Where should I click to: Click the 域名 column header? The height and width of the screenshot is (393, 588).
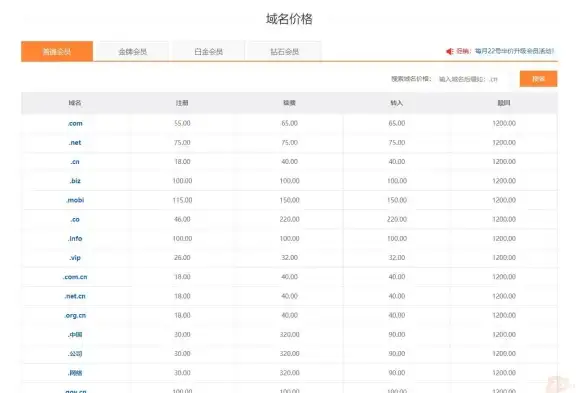click(x=75, y=103)
